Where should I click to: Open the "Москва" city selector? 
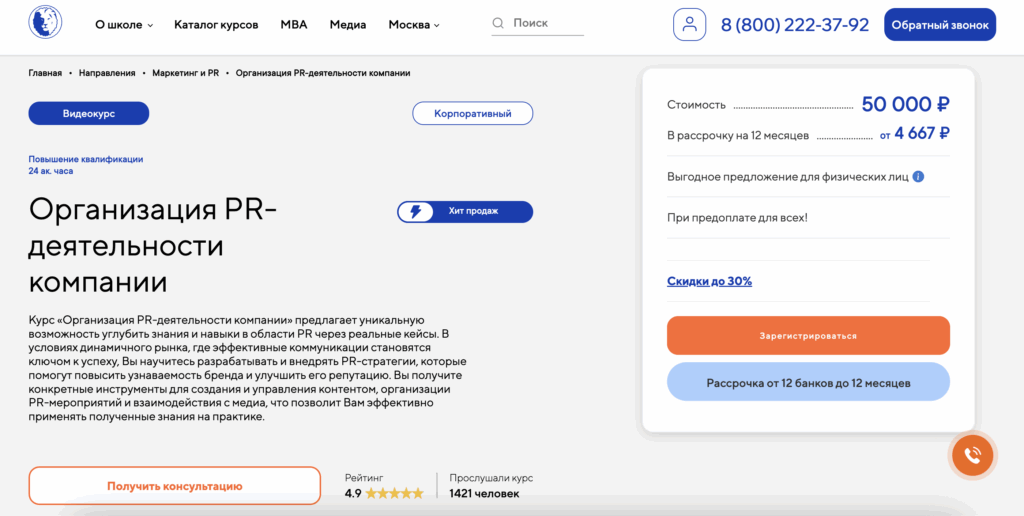tap(414, 24)
